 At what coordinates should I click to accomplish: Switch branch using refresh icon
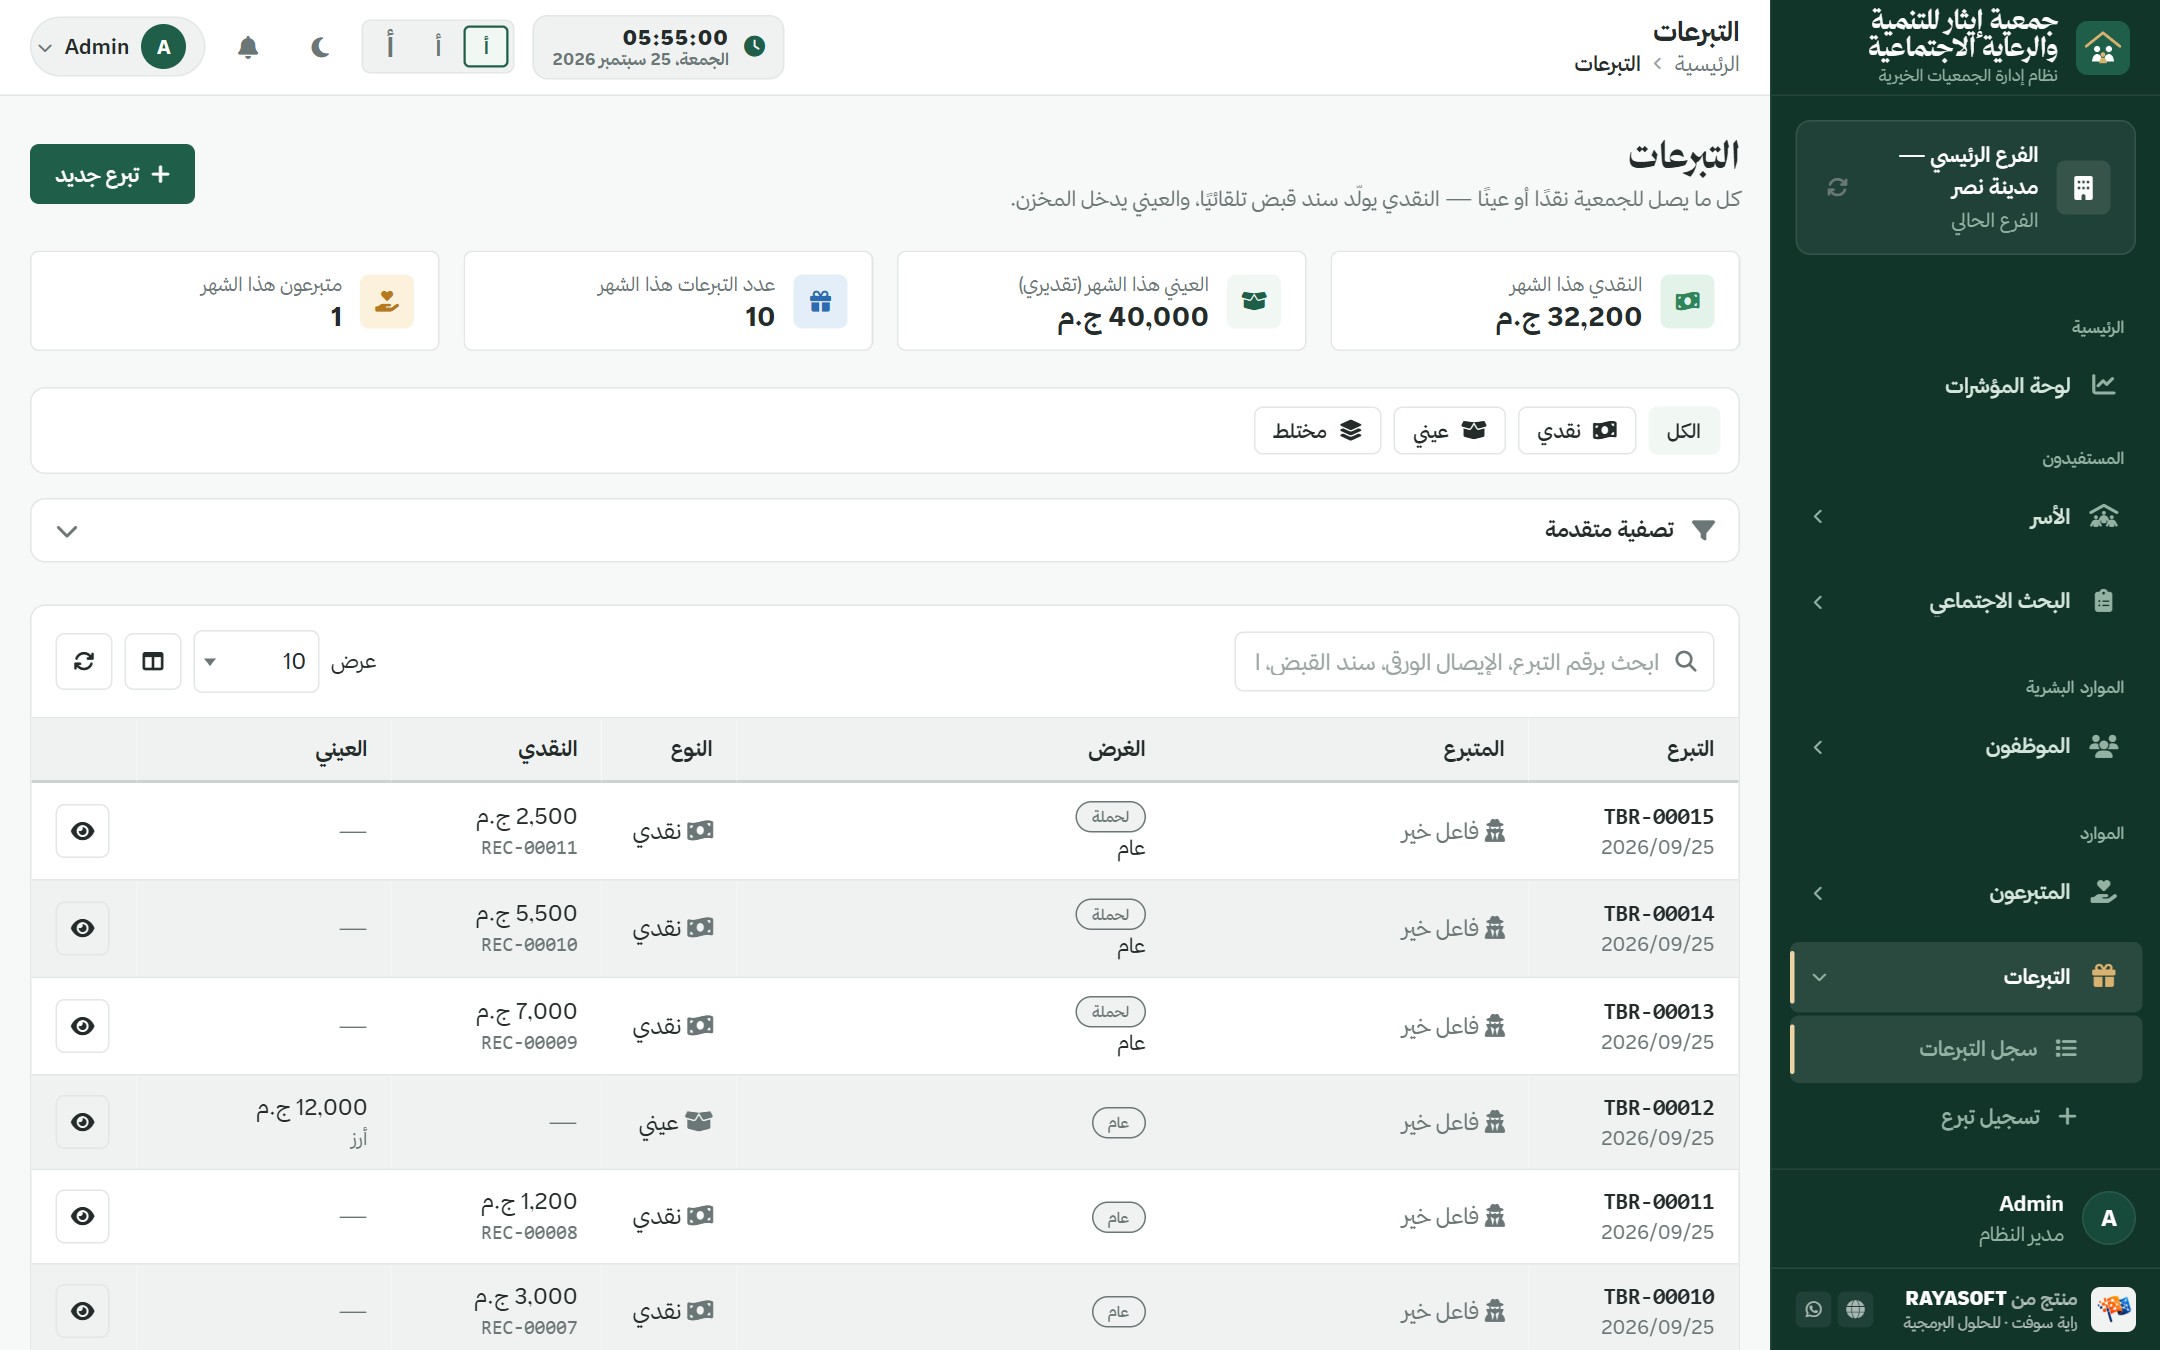click(x=1837, y=187)
